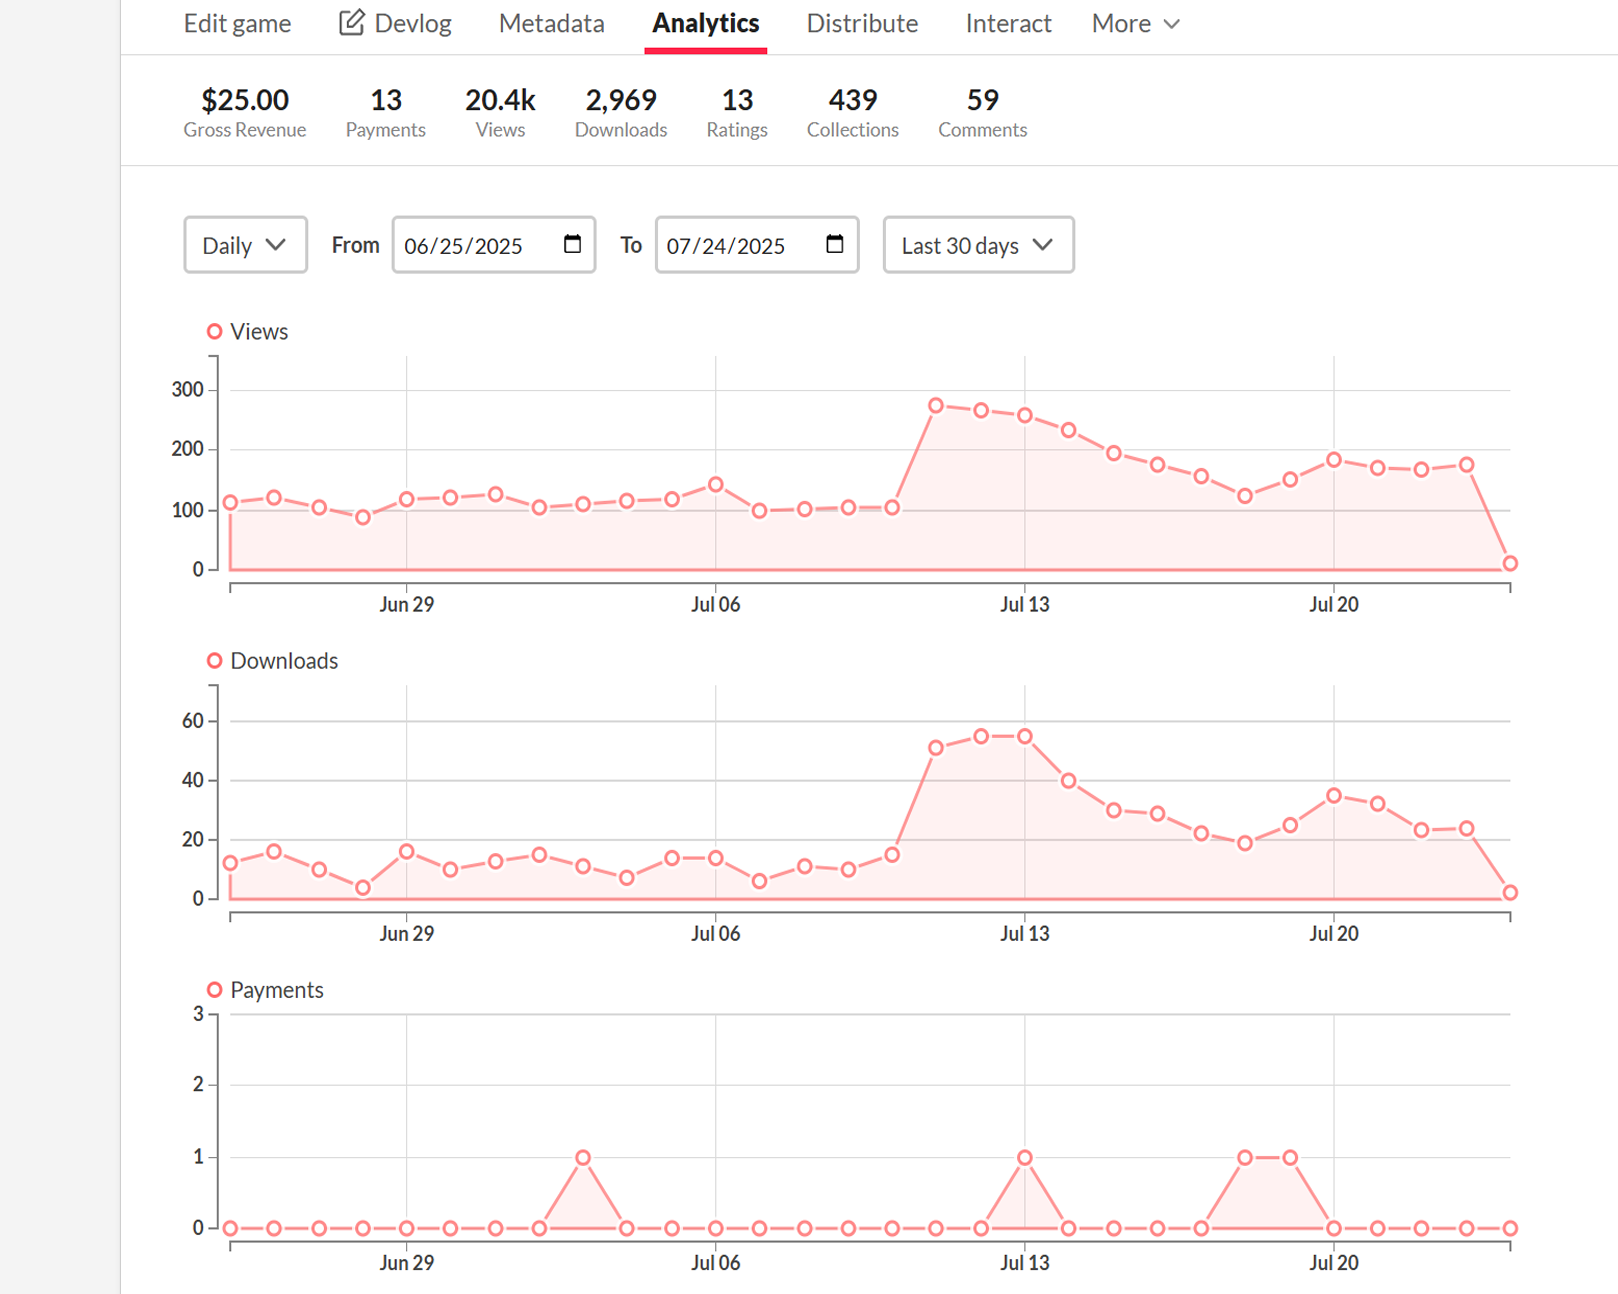Open the Last 30 days dropdown
This screenshot has width=1618, height=1294.
[x=978, y=245]
